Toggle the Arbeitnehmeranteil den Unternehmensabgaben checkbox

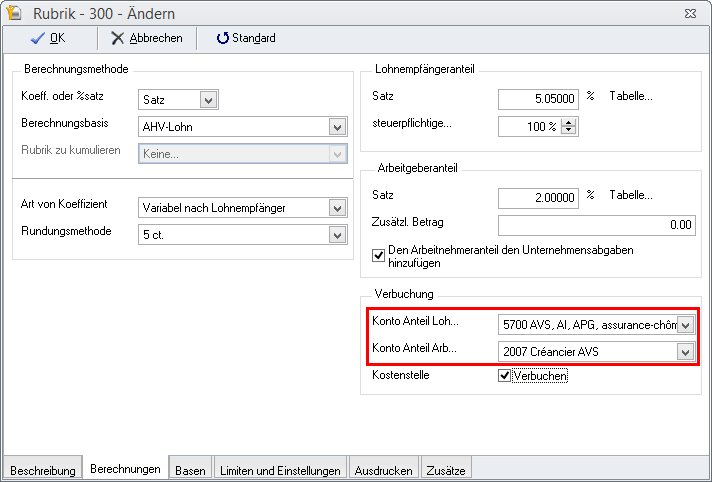378,256
